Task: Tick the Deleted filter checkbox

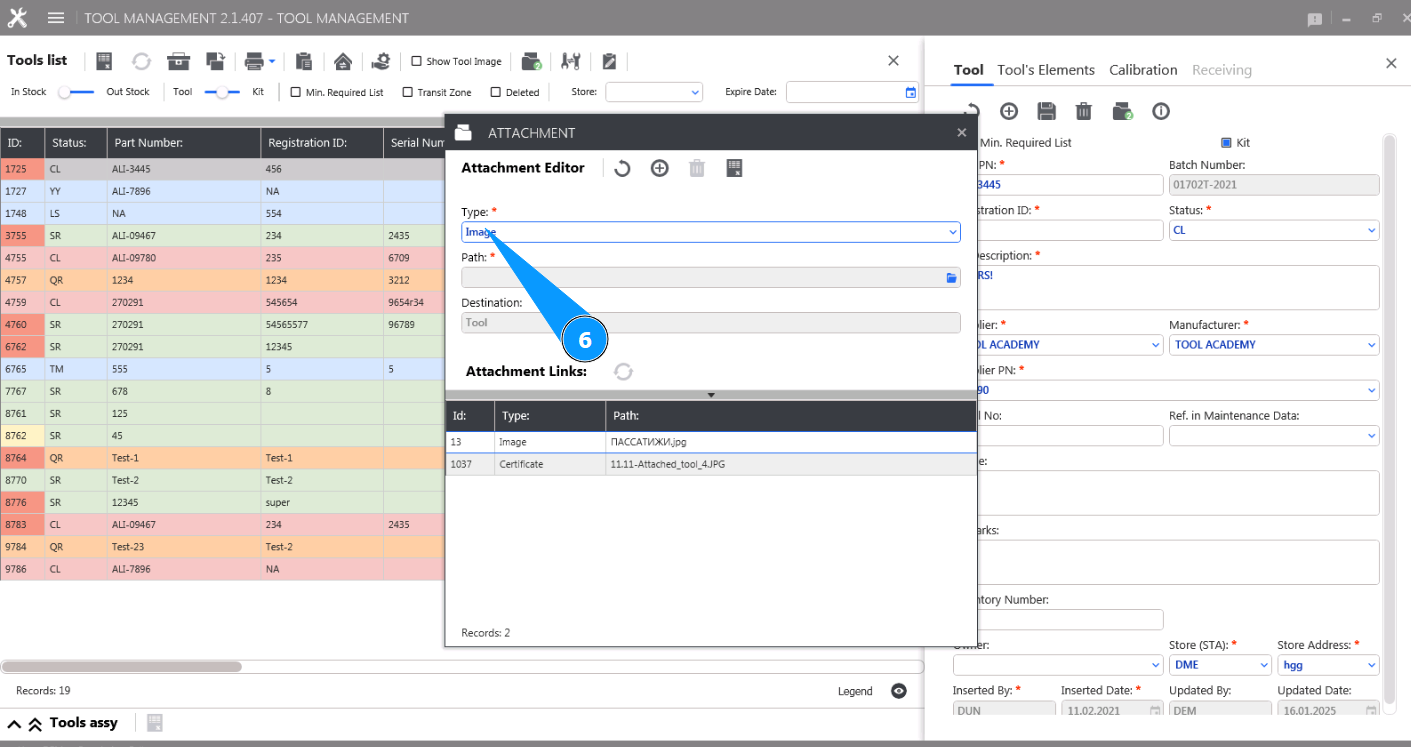Action: point(495,92)
